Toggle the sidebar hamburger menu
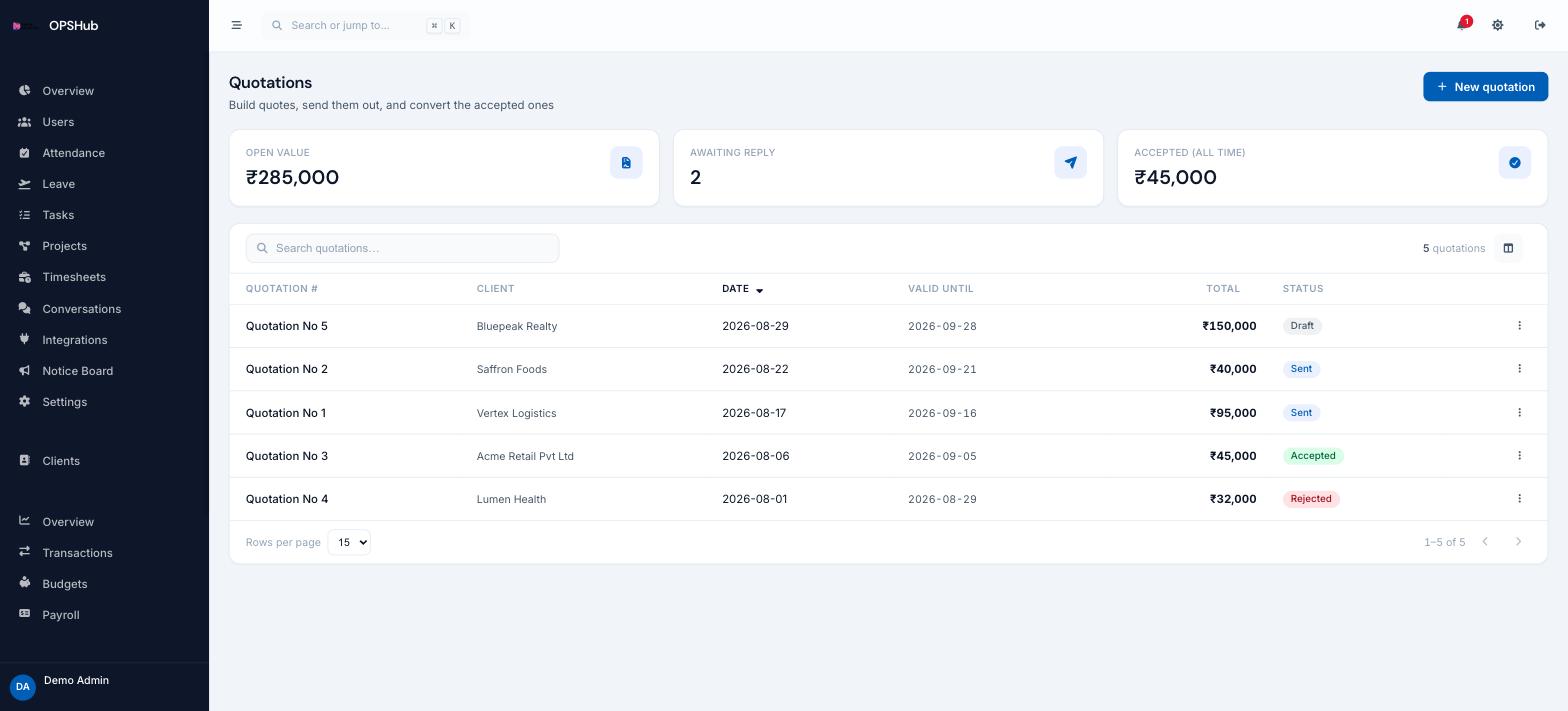 coord(236,25)
